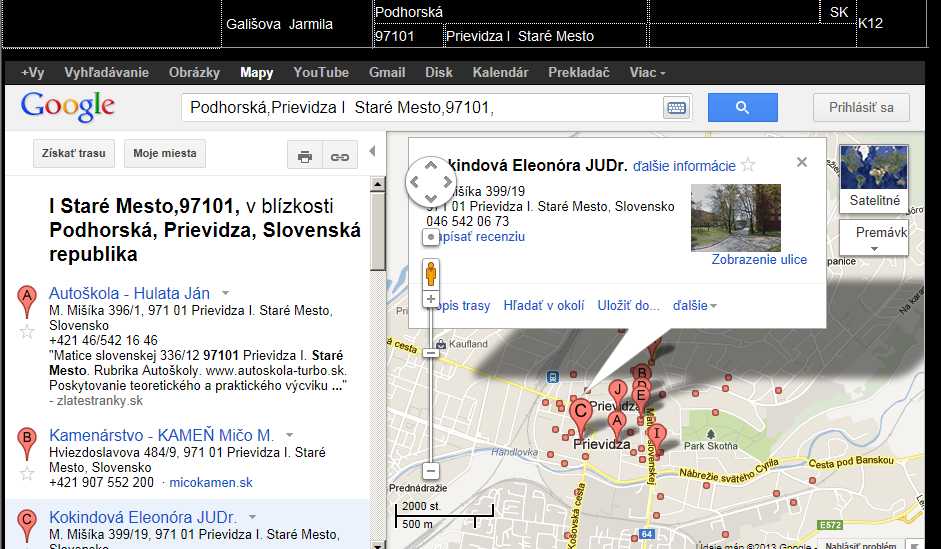This screenshot has width=941, height=549.
Task: Click results panel scroll-up arrow
Action: pos(377,184)
